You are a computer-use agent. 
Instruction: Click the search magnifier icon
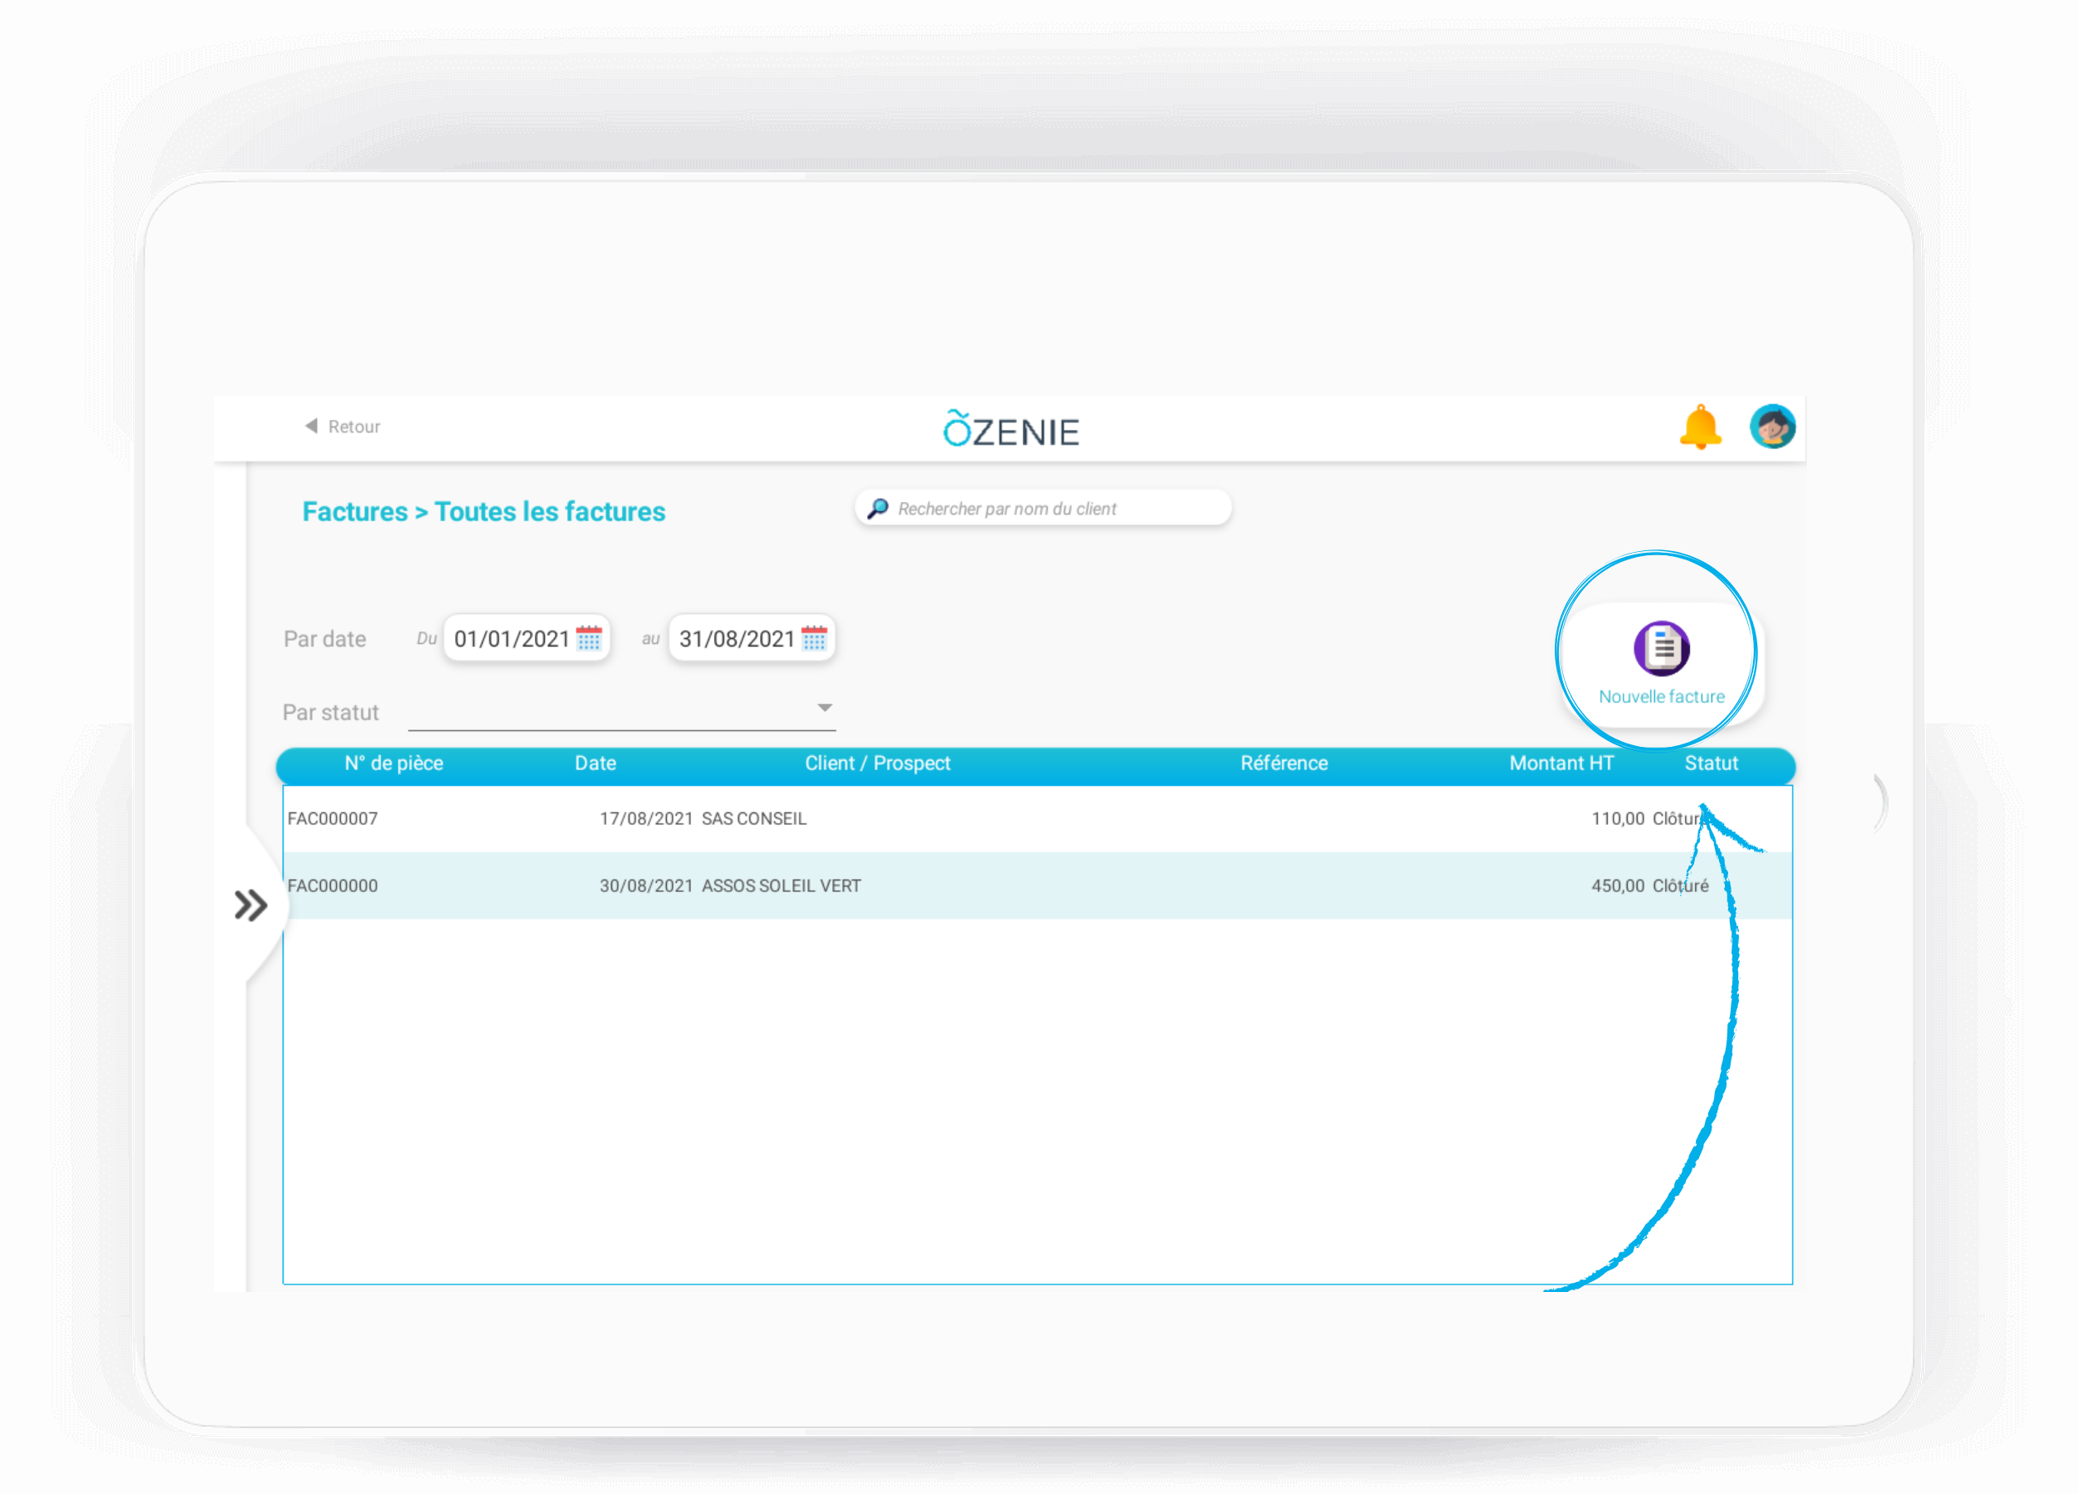pyautogui.click(x=878, y=508)
